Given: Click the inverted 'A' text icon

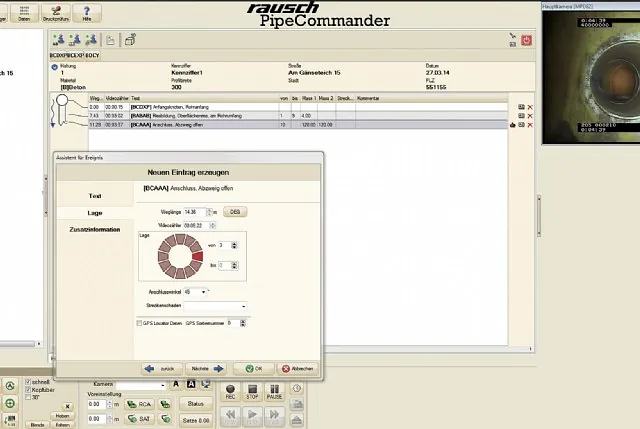Looking at the screenshot, I should click(191, 384).
